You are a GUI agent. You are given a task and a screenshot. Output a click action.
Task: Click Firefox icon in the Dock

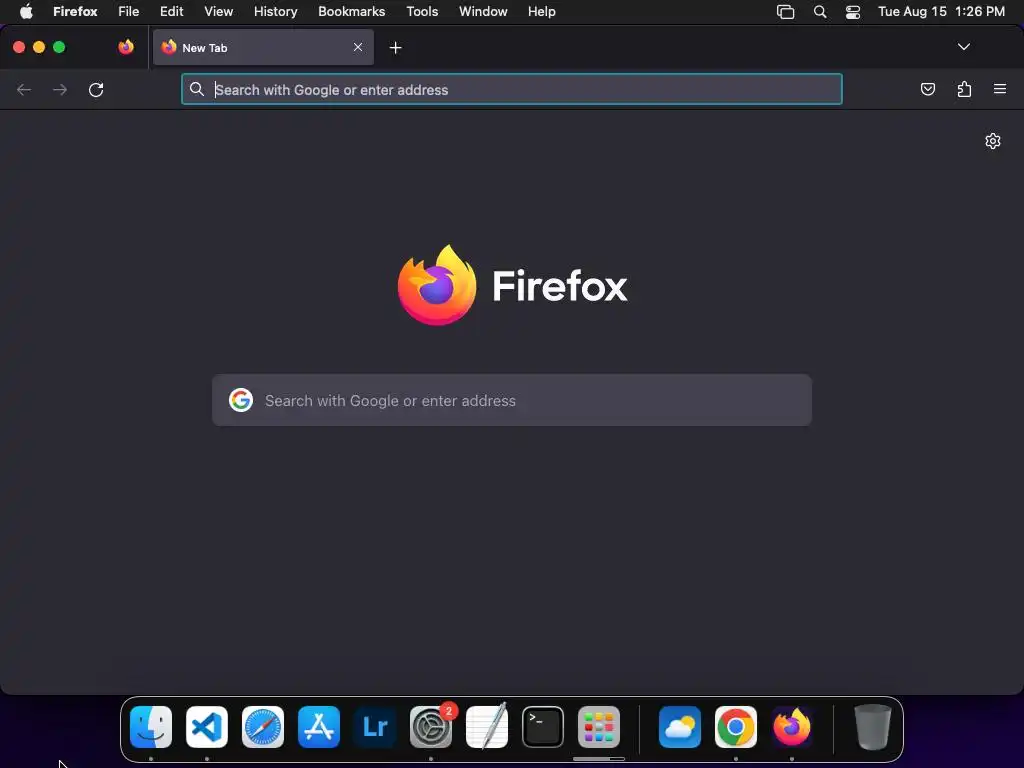(x=792, y=726)
